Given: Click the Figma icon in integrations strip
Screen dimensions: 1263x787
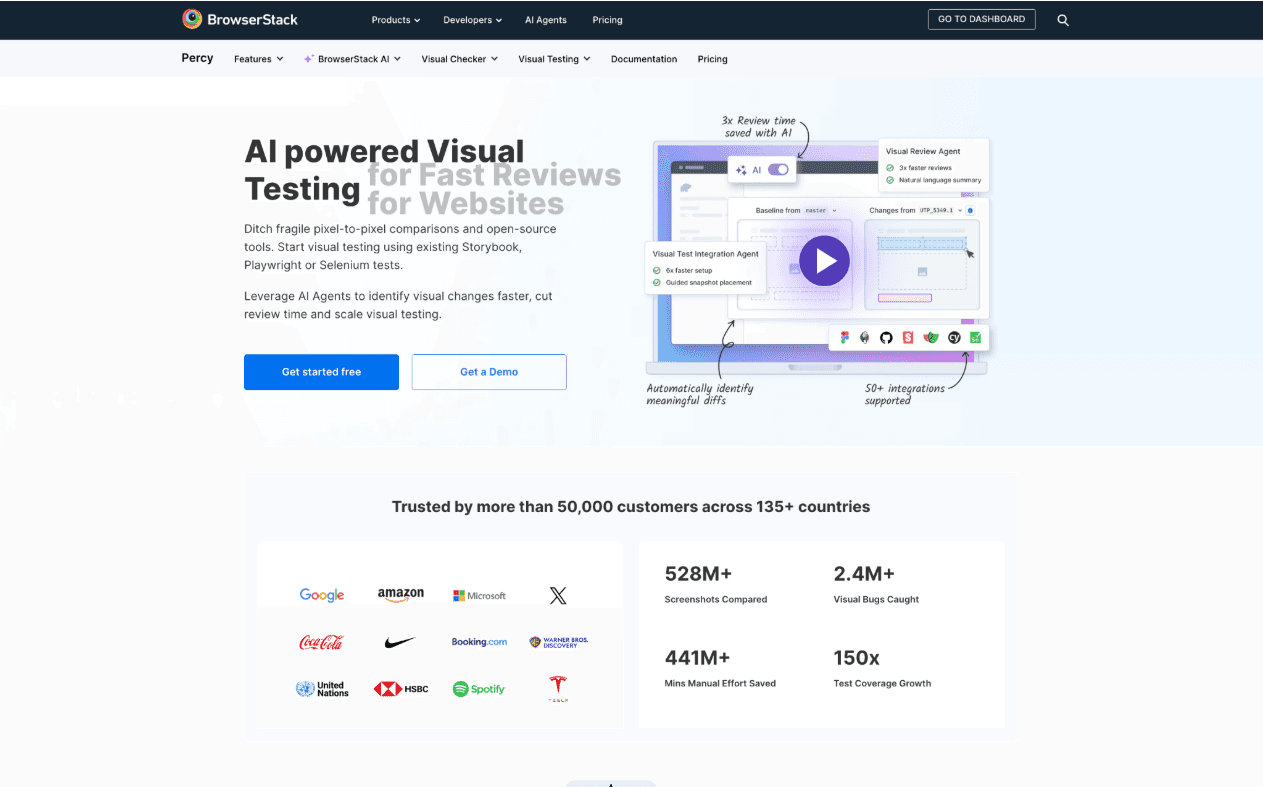Looking at the screenshot, I should click(x=845, y=338).
